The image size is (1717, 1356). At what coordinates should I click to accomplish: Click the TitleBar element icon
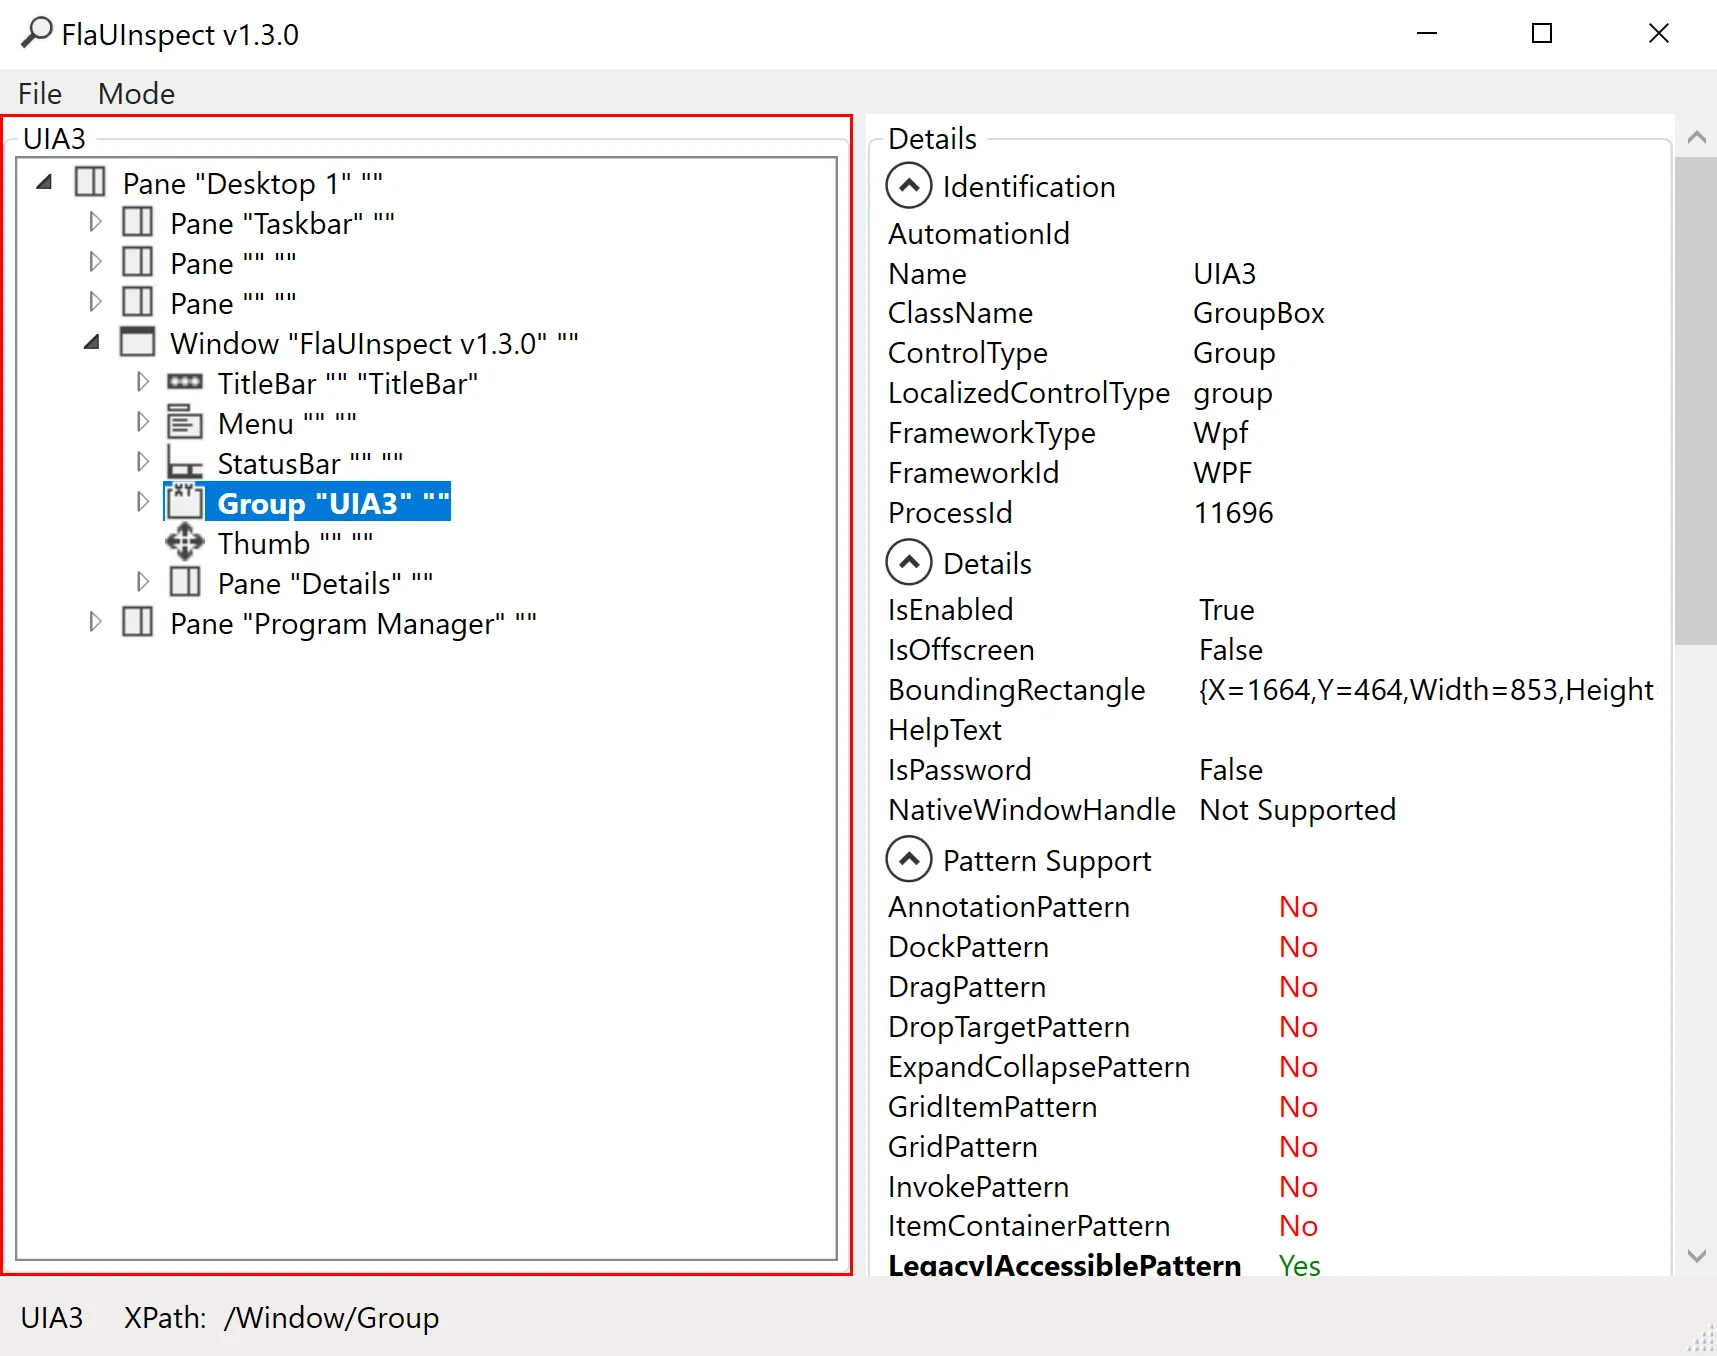tap(185, 382)
